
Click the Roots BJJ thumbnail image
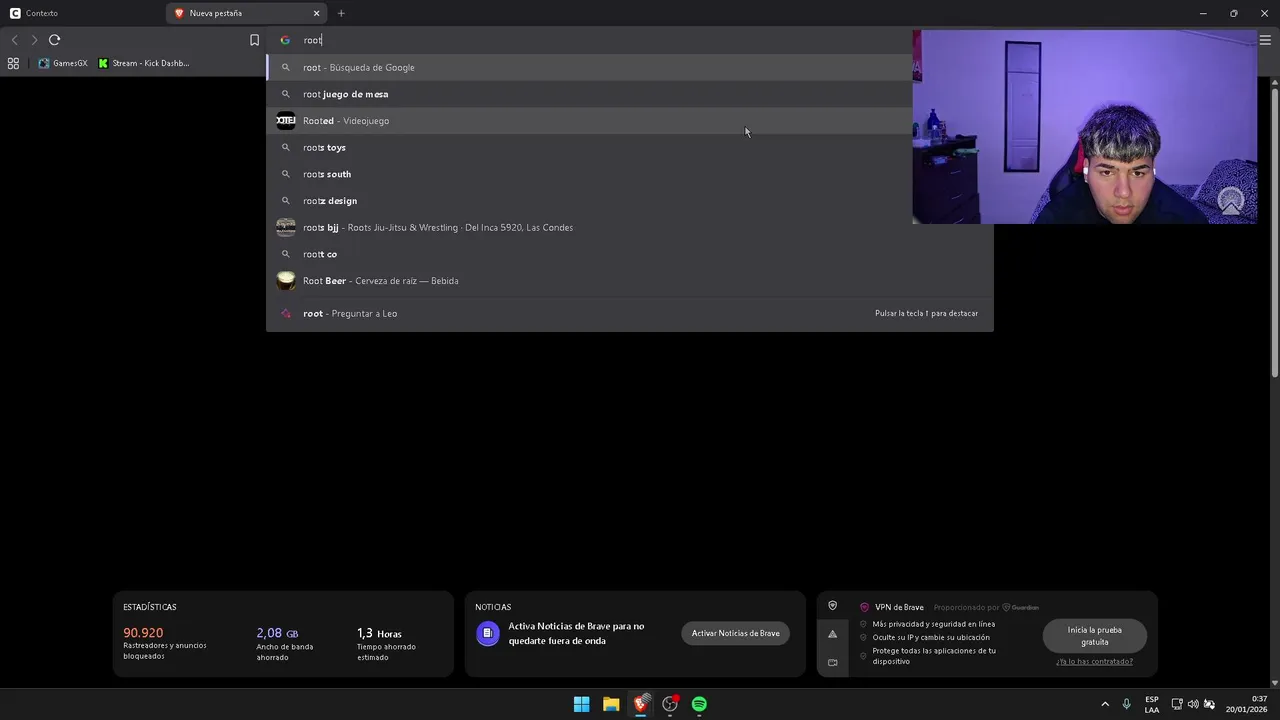(286, 227)
